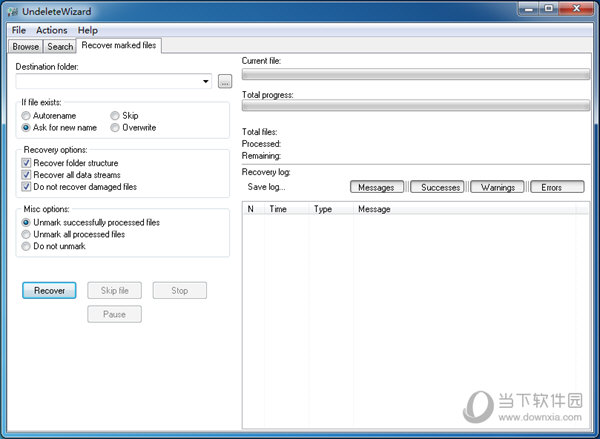Toggle the Errors log filter
Screen dimensions: 600x439
pyautogui.click(x=558, y=187)
